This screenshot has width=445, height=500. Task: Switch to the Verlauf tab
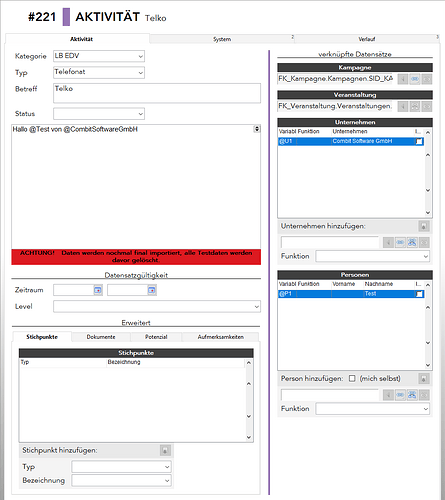(x=367, y=39)
